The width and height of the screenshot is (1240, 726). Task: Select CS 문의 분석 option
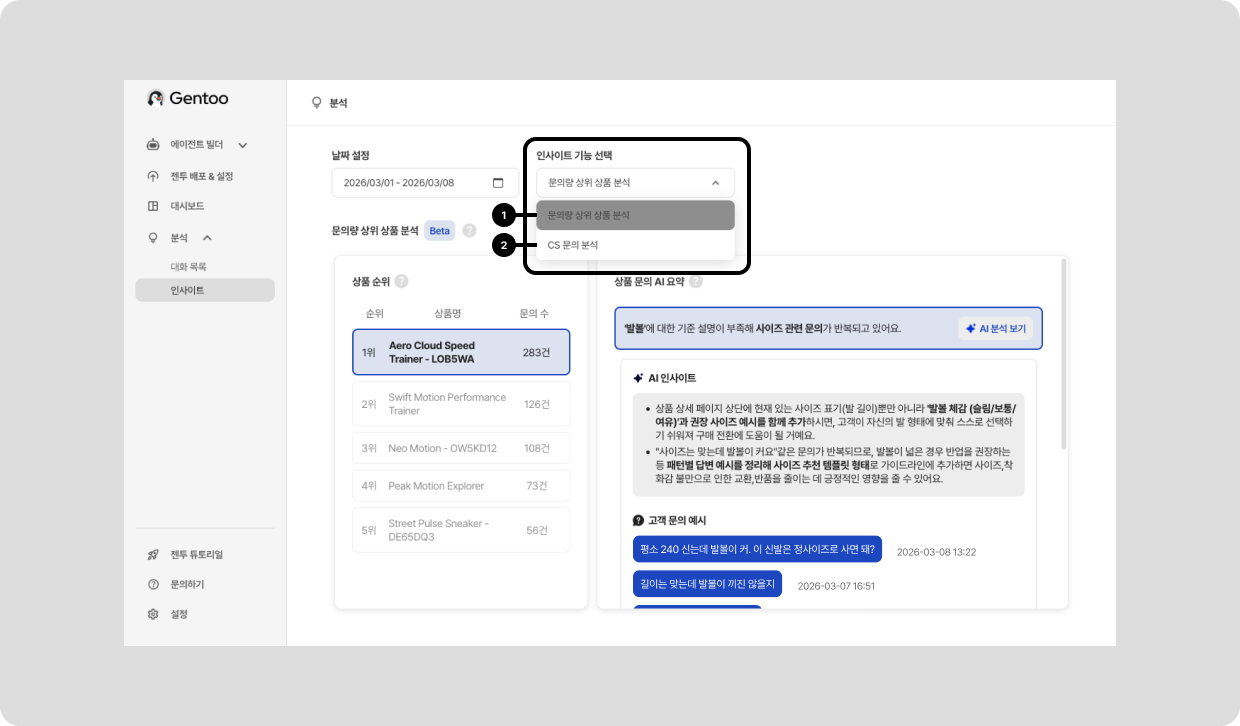click(x=635, y=245)
